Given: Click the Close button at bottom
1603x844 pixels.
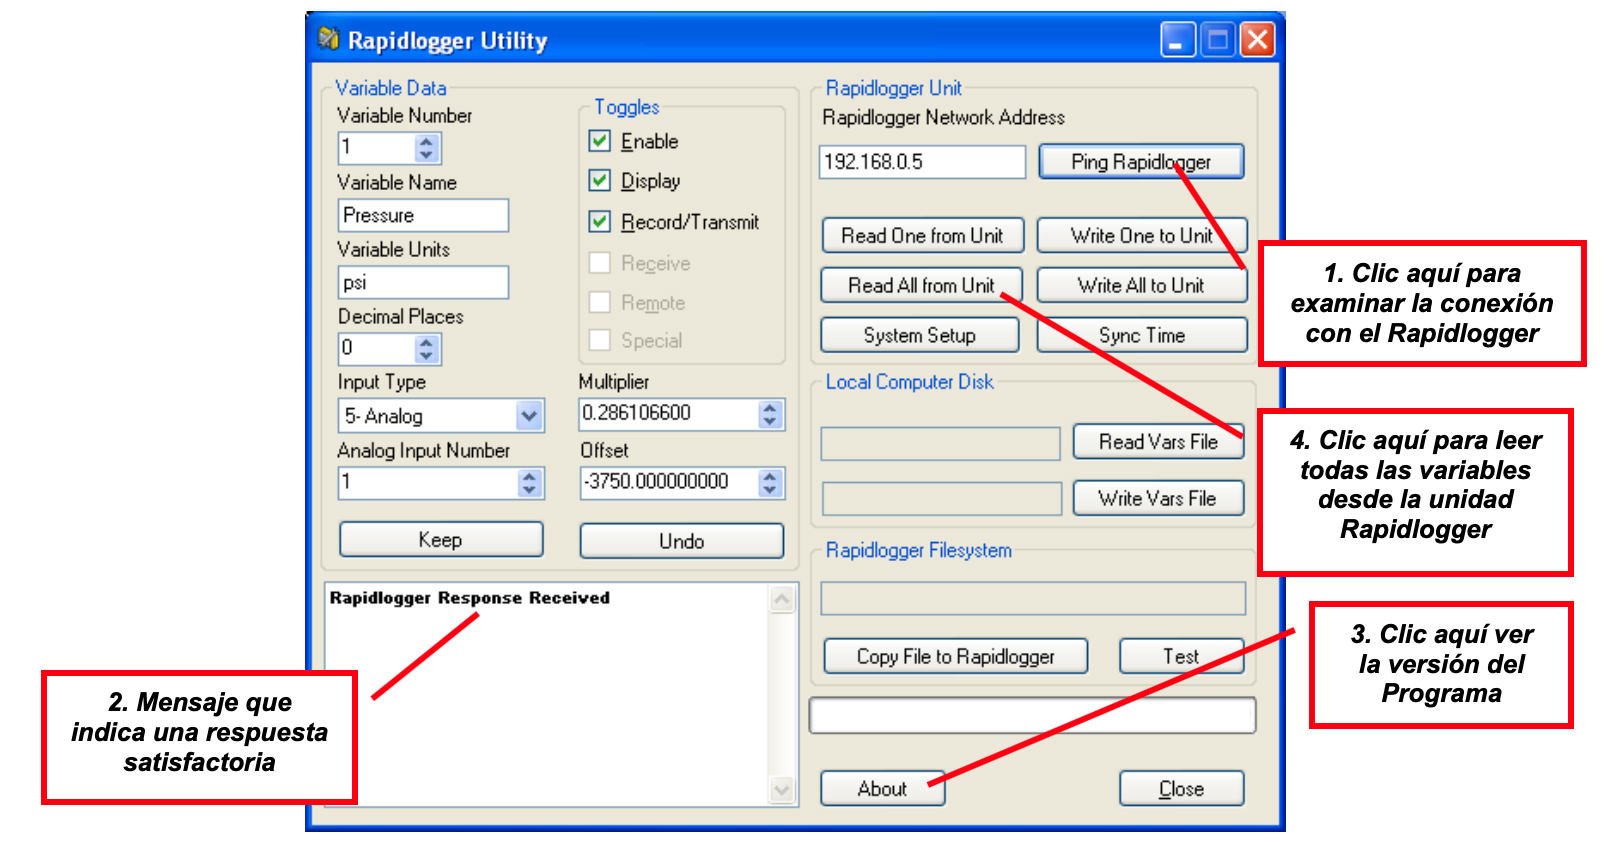Looking at the screenshot, I should (x=1181, y=788).
